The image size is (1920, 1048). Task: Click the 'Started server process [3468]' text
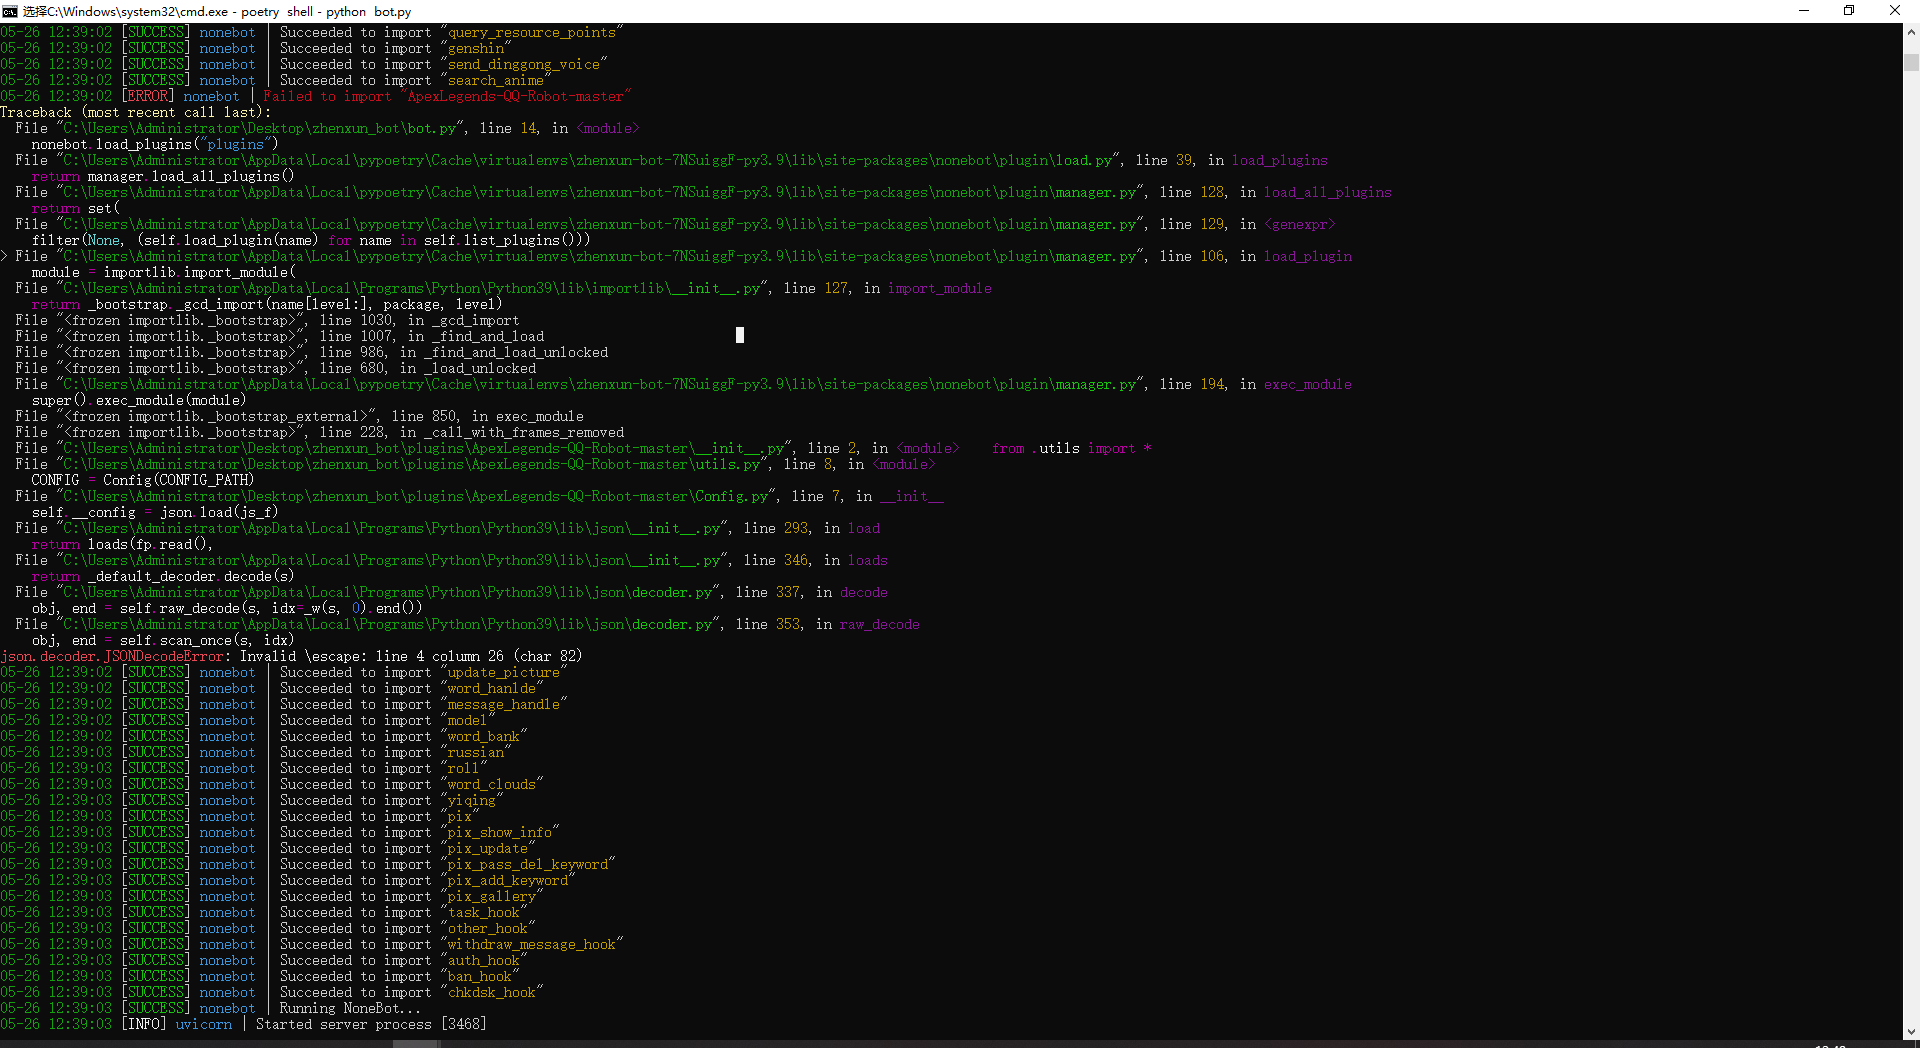tap(371, 1024)
